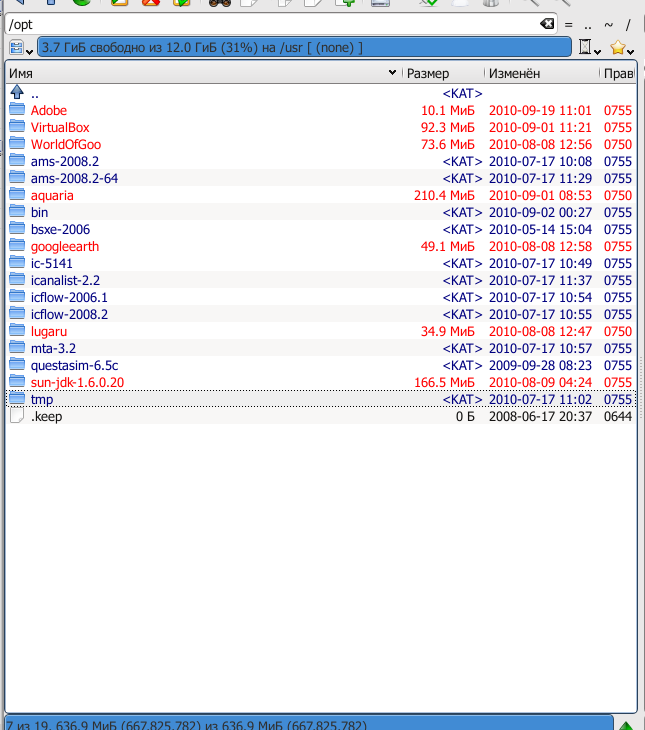Sort by the Имя column header
Viewport: 645px width, 730px height.
(203, 74)
